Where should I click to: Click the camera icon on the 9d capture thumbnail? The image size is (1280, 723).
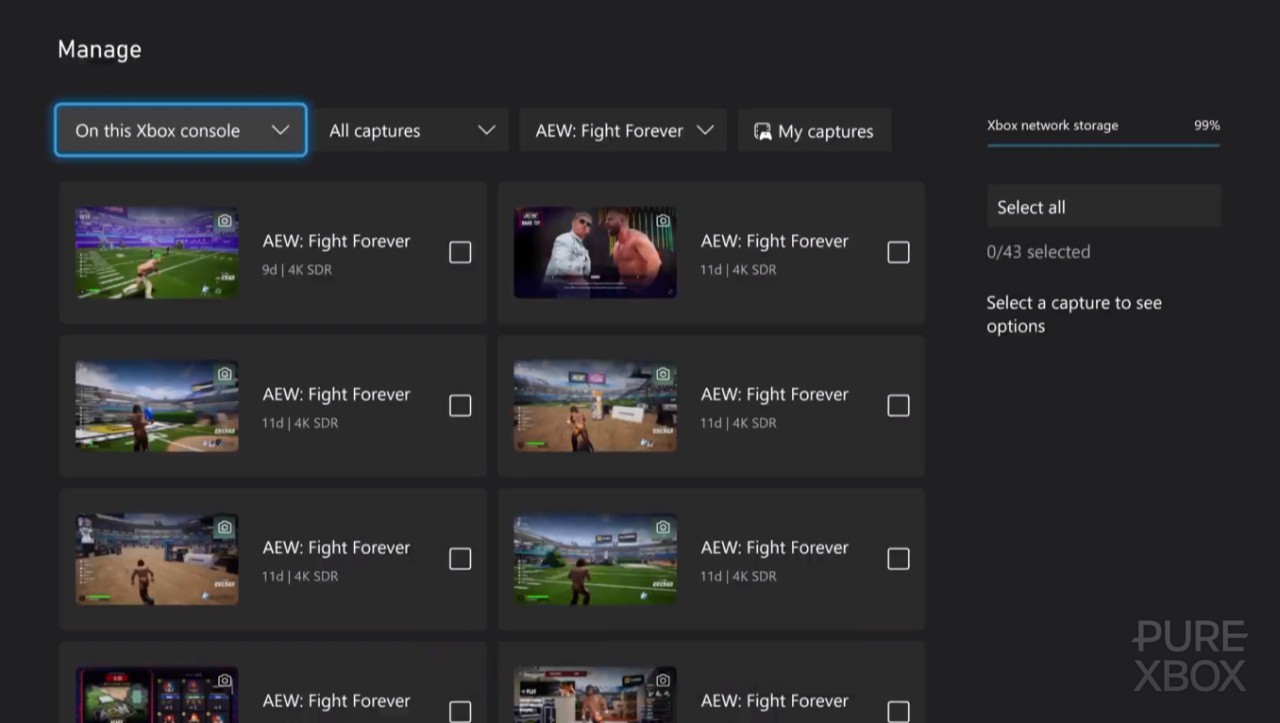pos(225,220)
